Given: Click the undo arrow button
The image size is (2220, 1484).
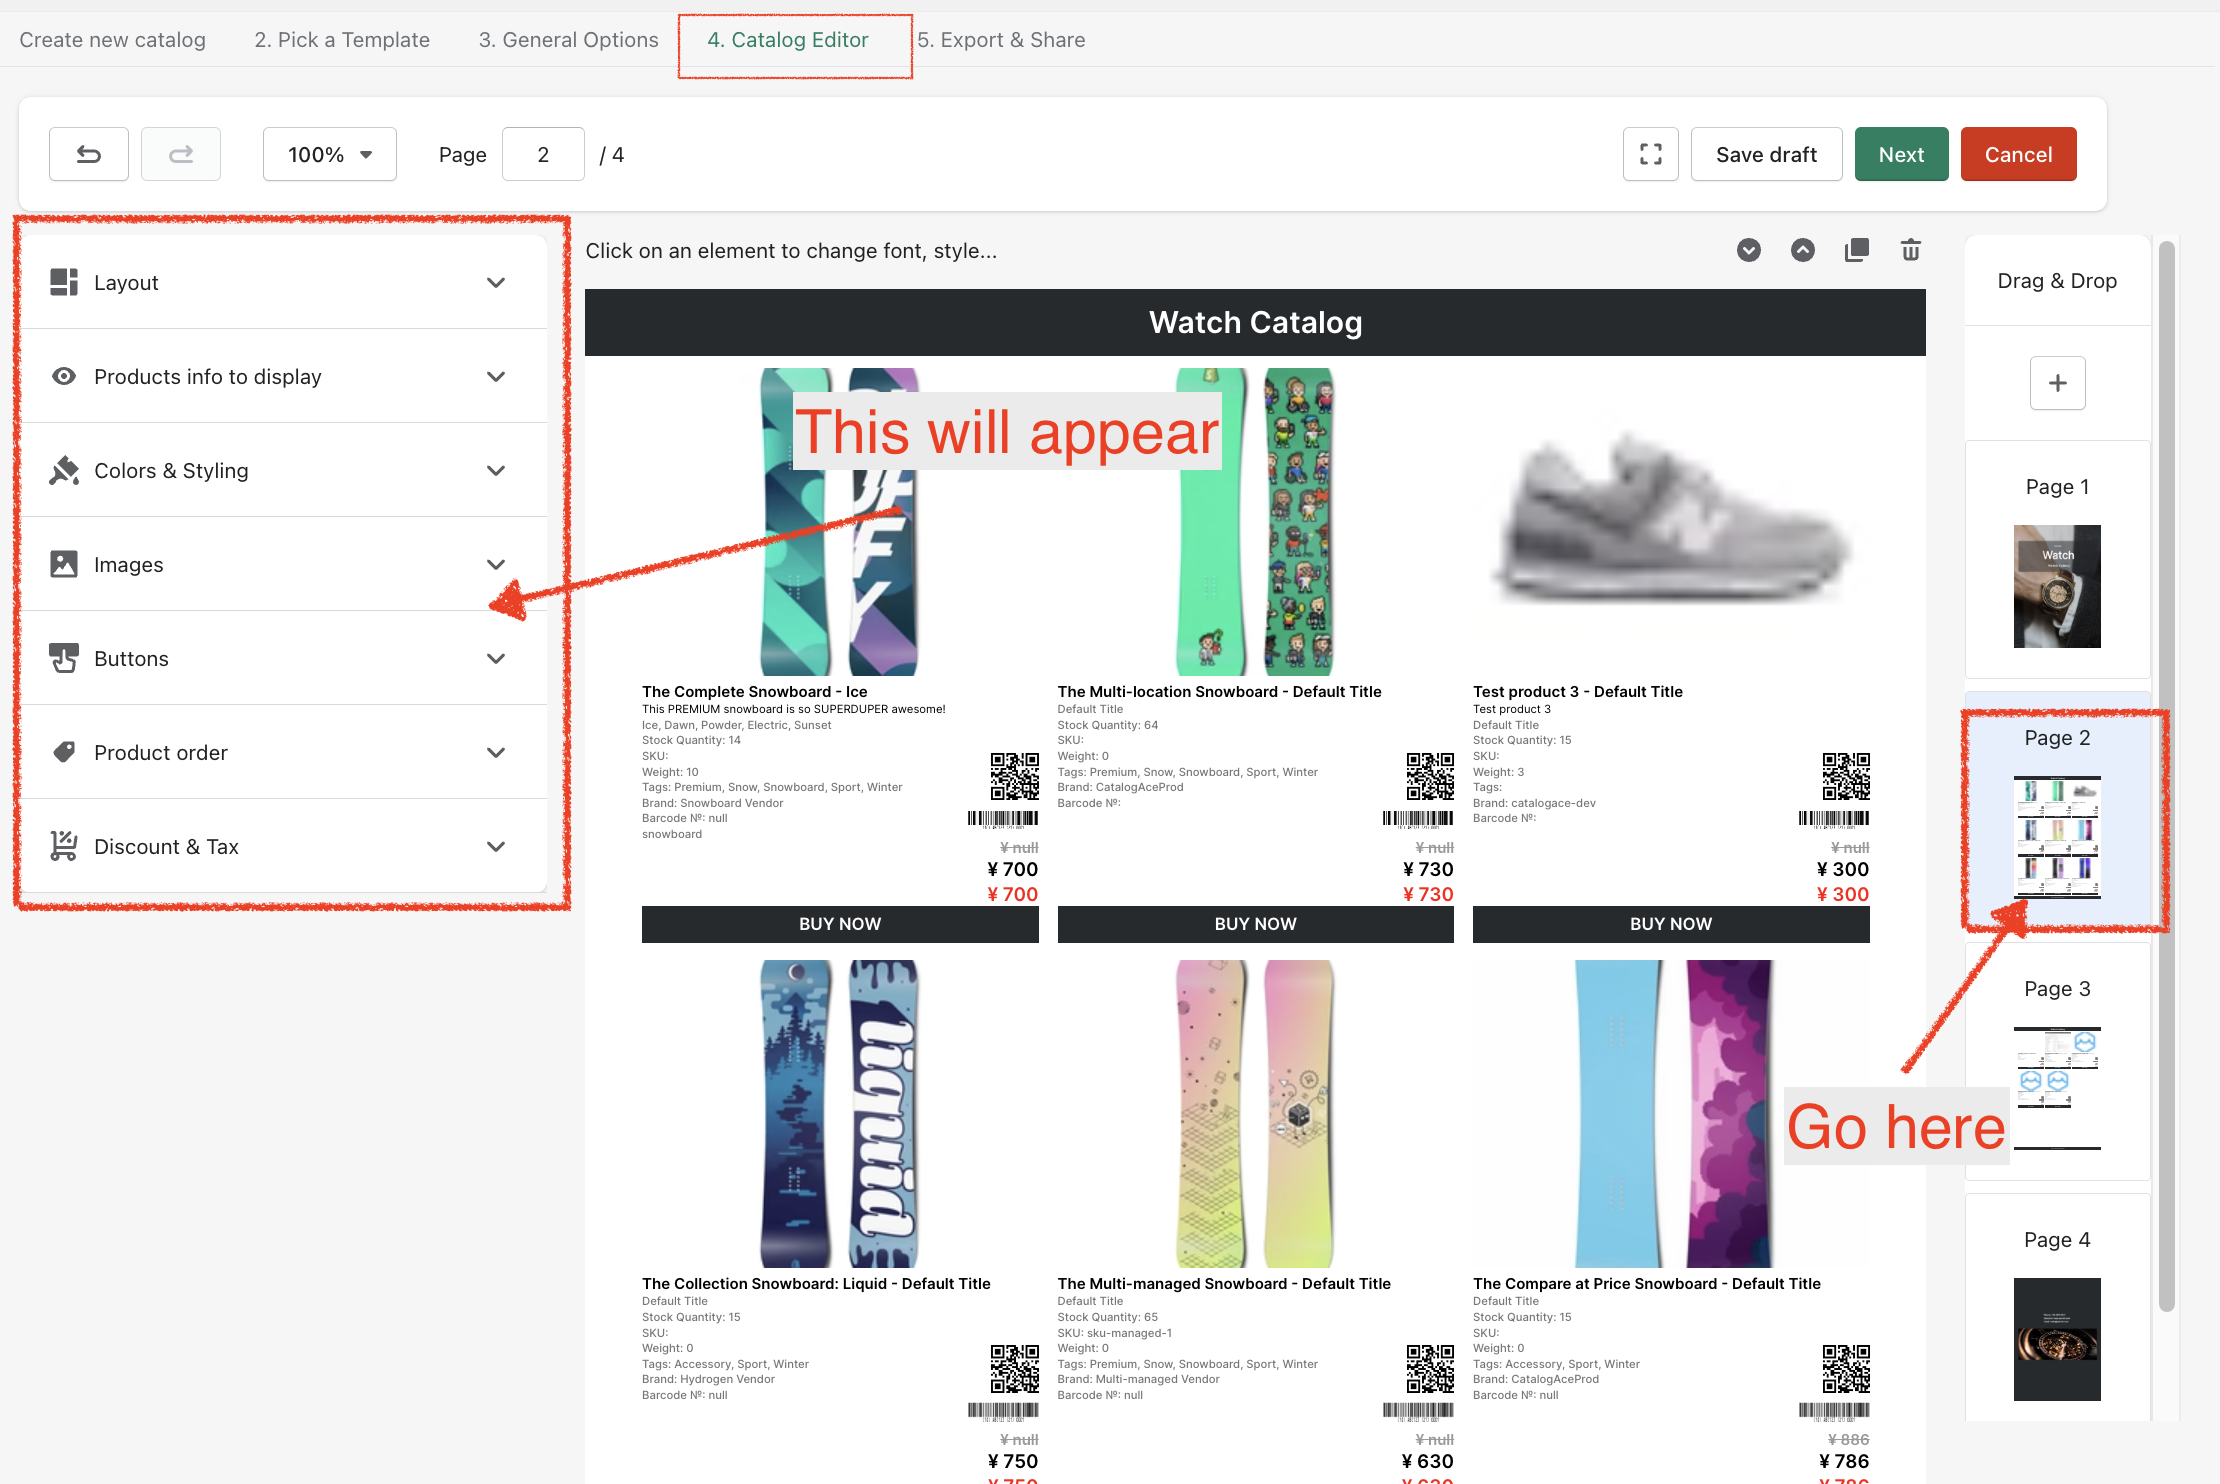Looking at the screenshot, I should pyautogui.click(x=89, y=154).
